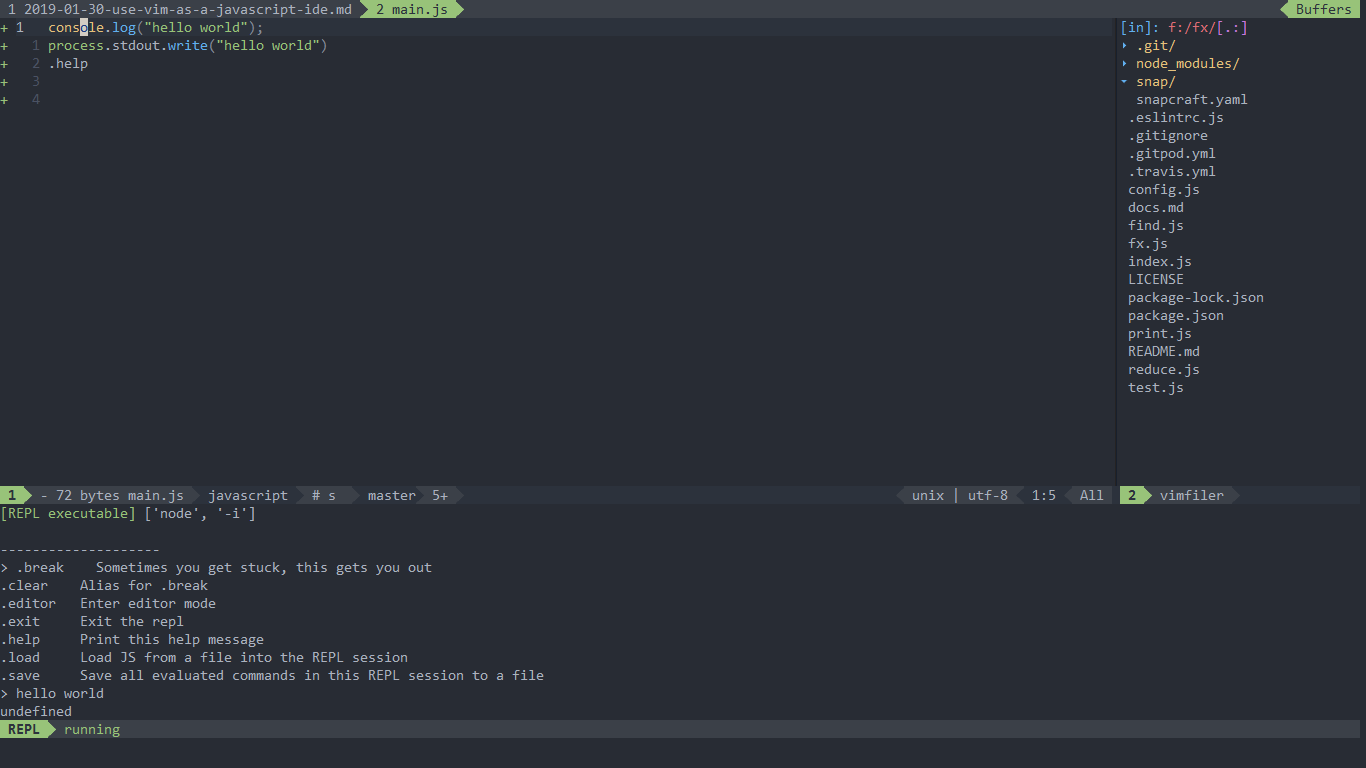Viewport: 1366px width, 768px height.
Task: Click the .break command in REPL help
Action: [40, 567]
